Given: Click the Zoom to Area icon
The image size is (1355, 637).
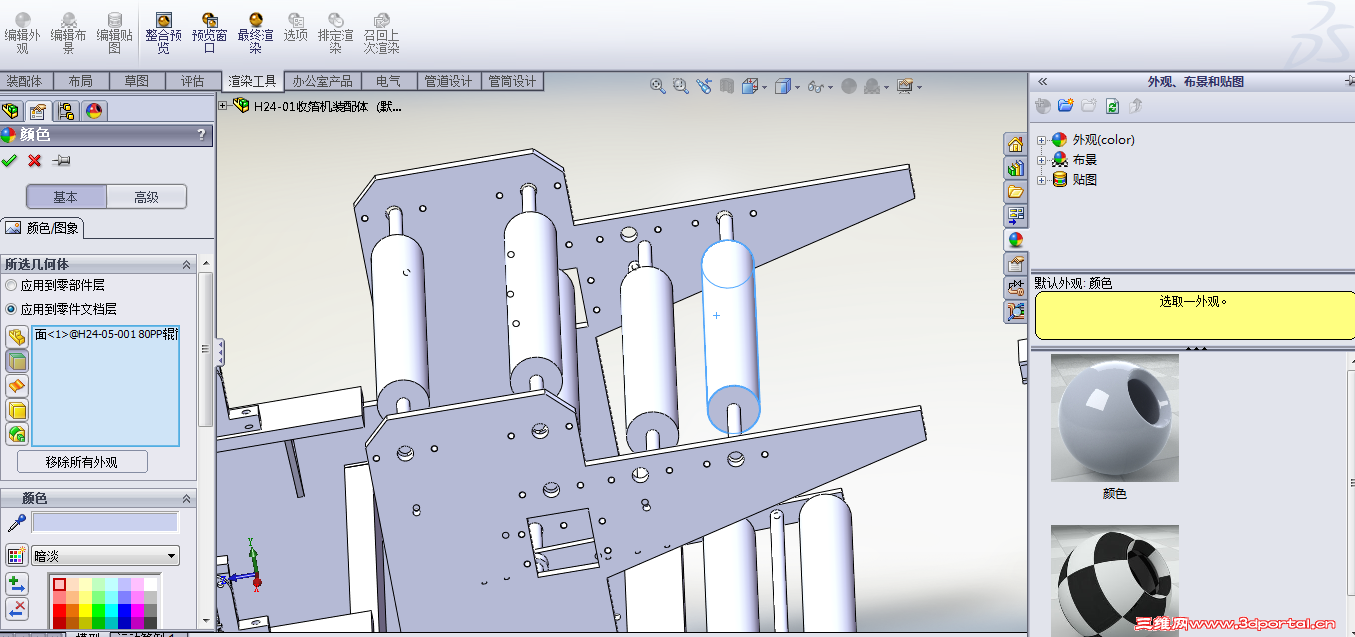Looking at the screenshot, I should [x=681, y=86].
